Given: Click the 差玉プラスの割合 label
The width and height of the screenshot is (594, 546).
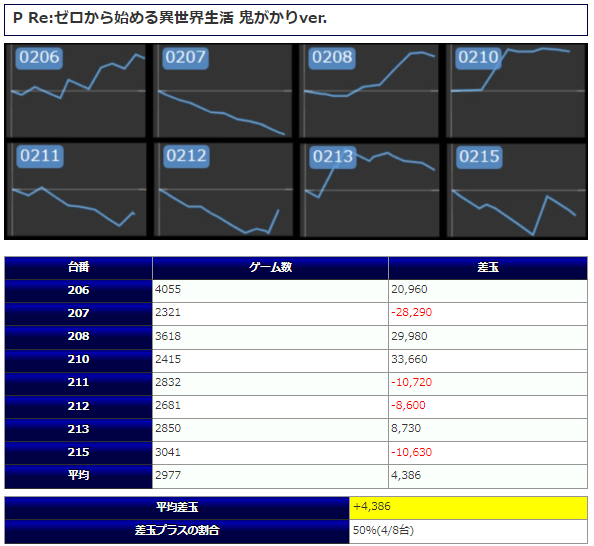Looking at the screenshot, I should click(x=177, y=530).
